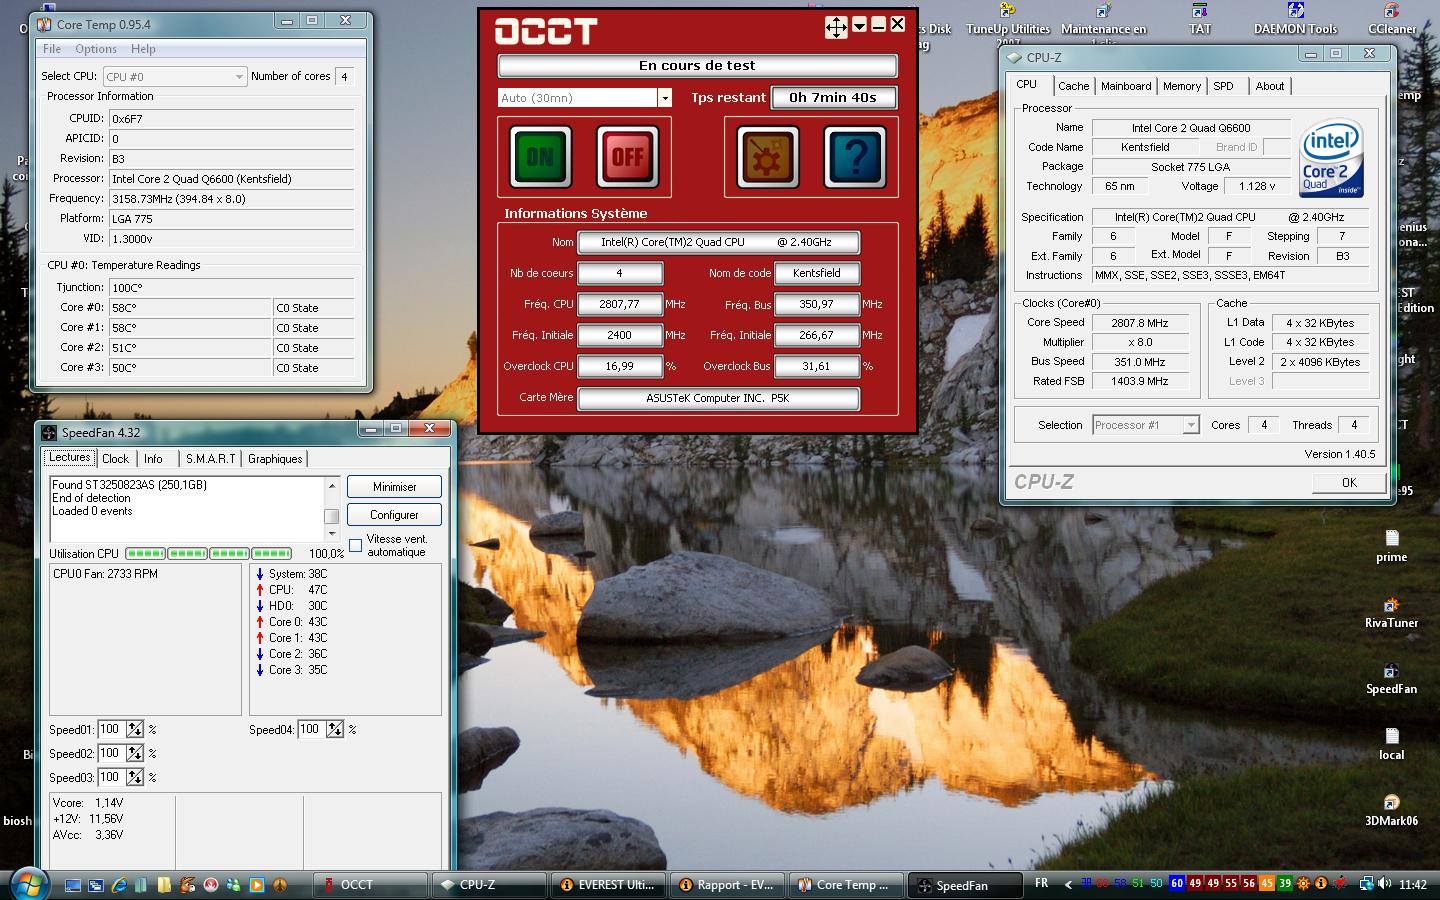Adjust Speed04 spinner arrows
Image resolution: width=1440 pixels, height=900 pixels.
[335, 730]
